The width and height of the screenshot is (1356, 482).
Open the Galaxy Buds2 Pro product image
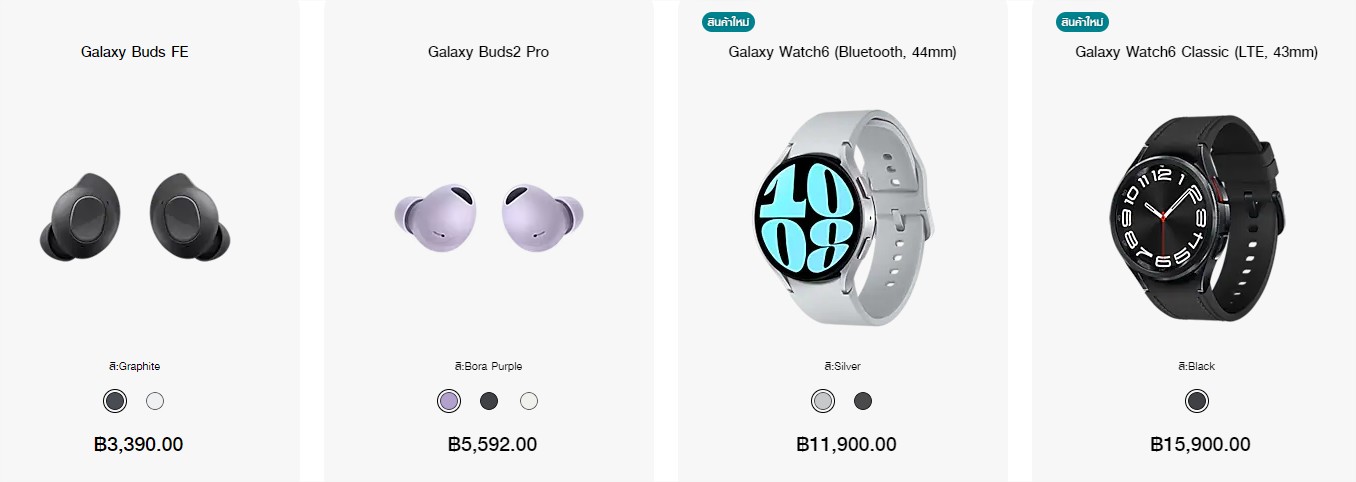(x=489, y=217)
